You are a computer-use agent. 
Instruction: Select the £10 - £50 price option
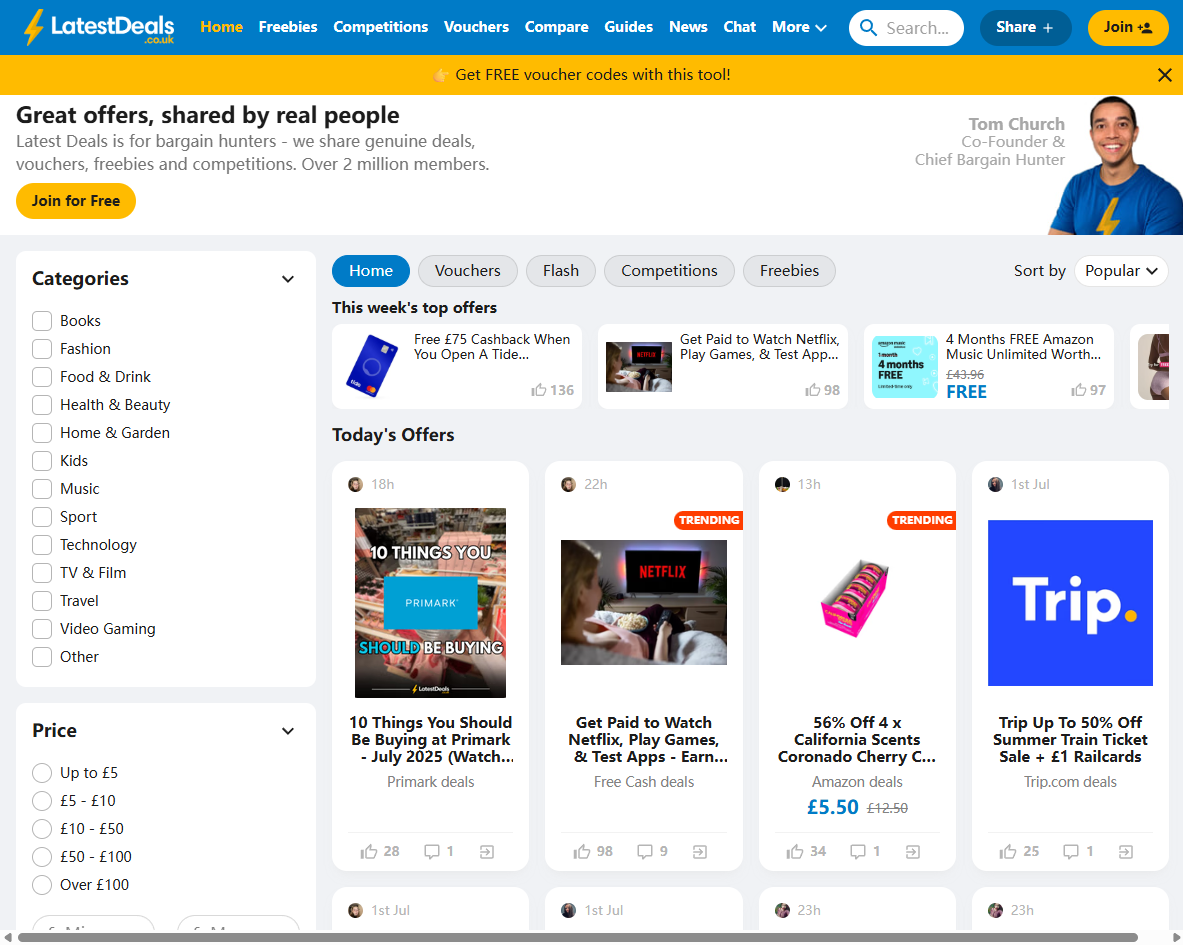click(42, 829)
